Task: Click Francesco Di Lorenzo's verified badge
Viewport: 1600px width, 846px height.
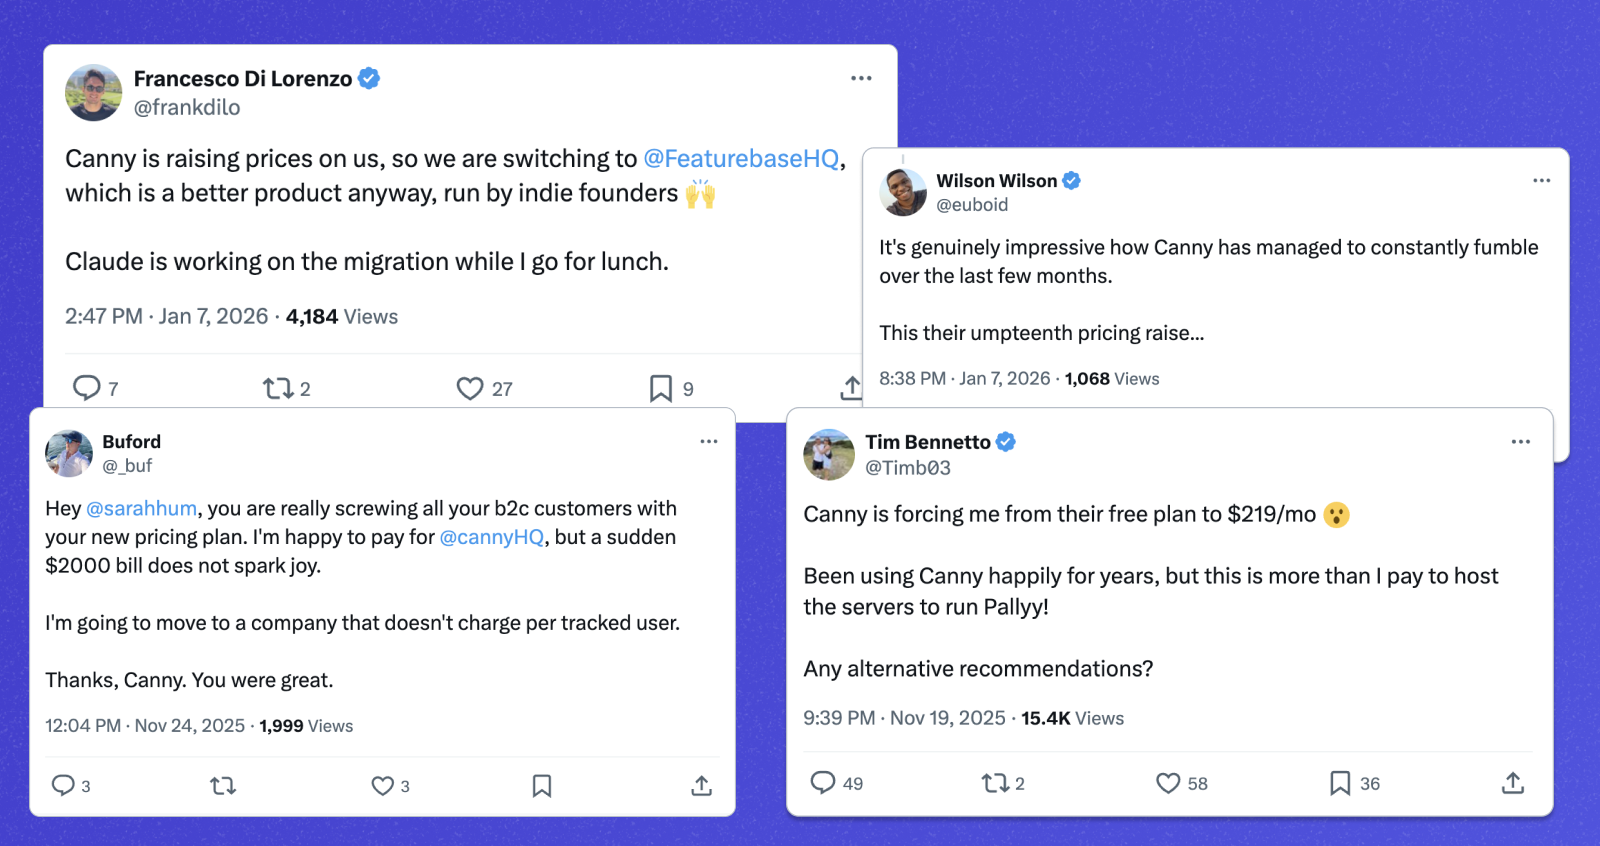Action: (x=370, y=78)
